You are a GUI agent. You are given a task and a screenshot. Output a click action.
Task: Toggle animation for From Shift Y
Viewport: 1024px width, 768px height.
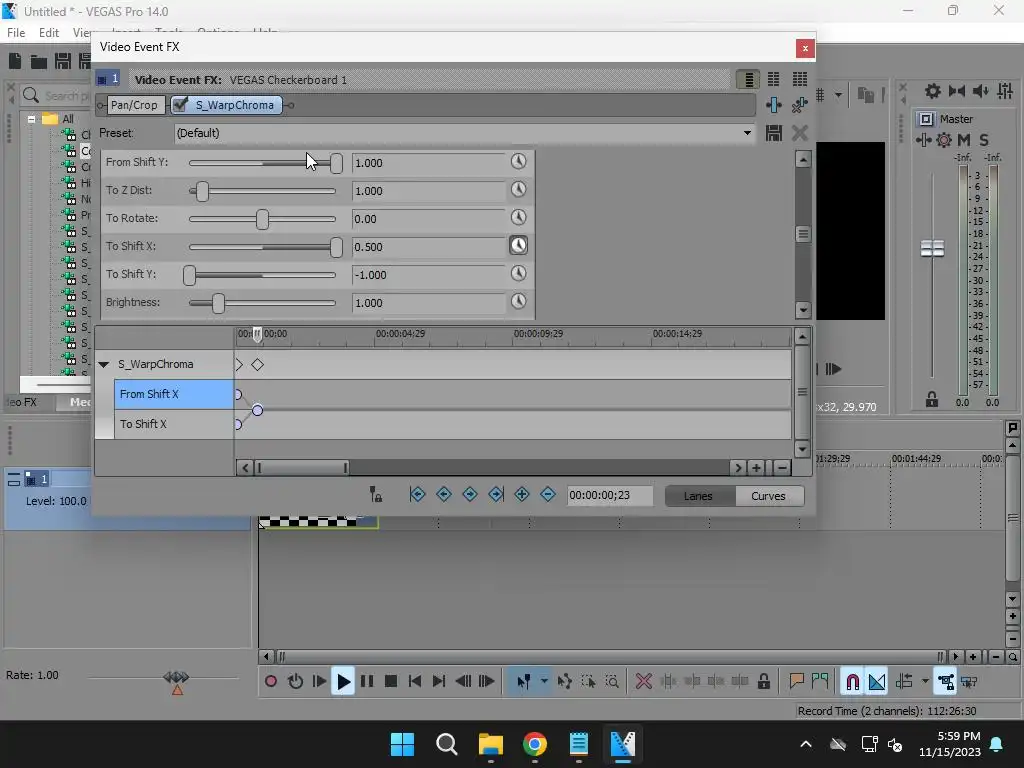(x=519, y=161)
